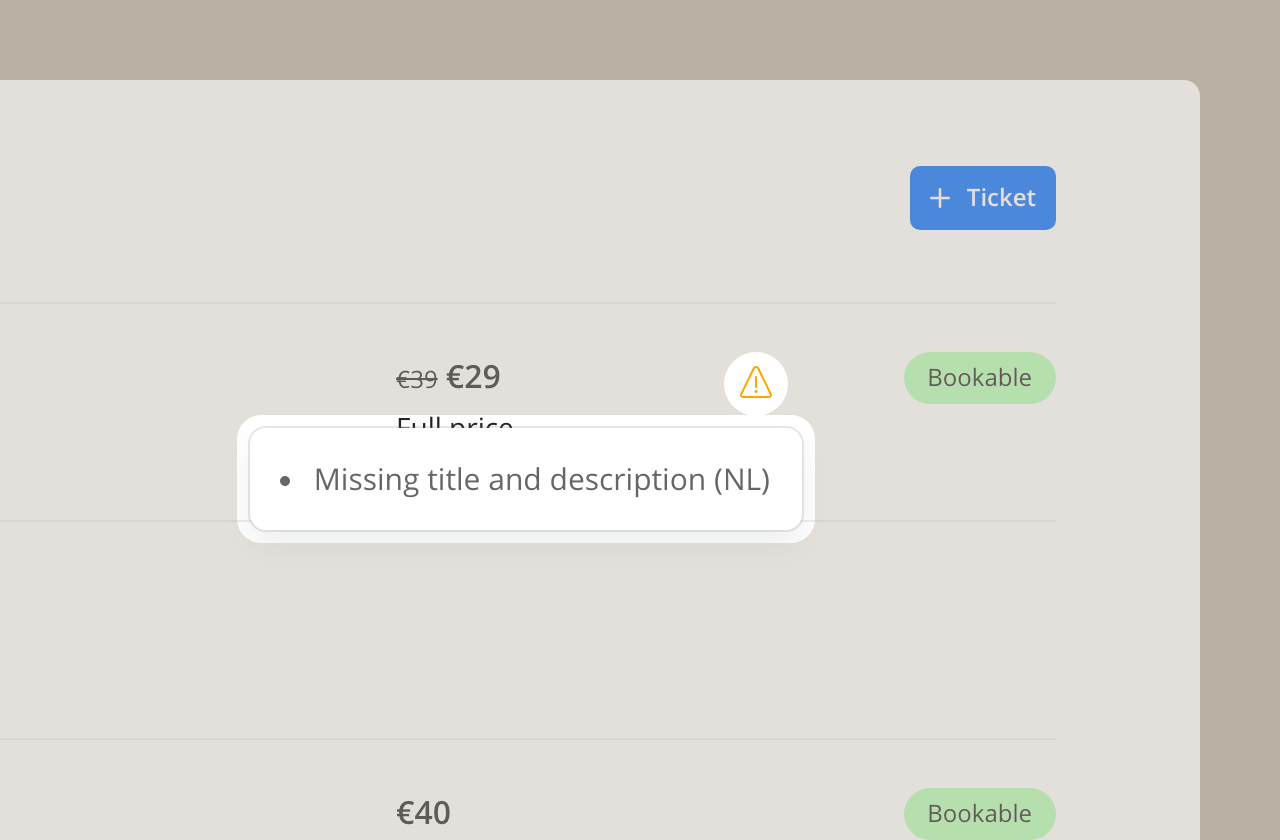1280x840 pixels.
Task: Click the empty space left of the €39 price
Action: [200, 379]
